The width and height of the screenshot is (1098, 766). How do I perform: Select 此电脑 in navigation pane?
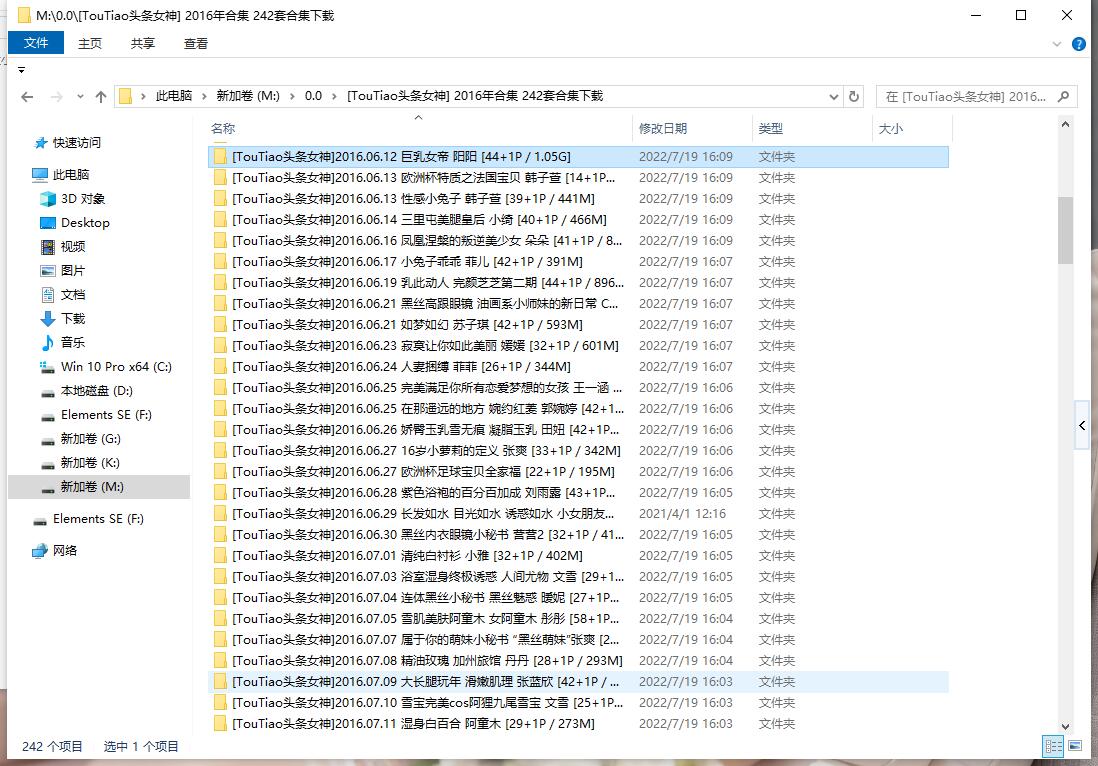(x=71, y=174)
